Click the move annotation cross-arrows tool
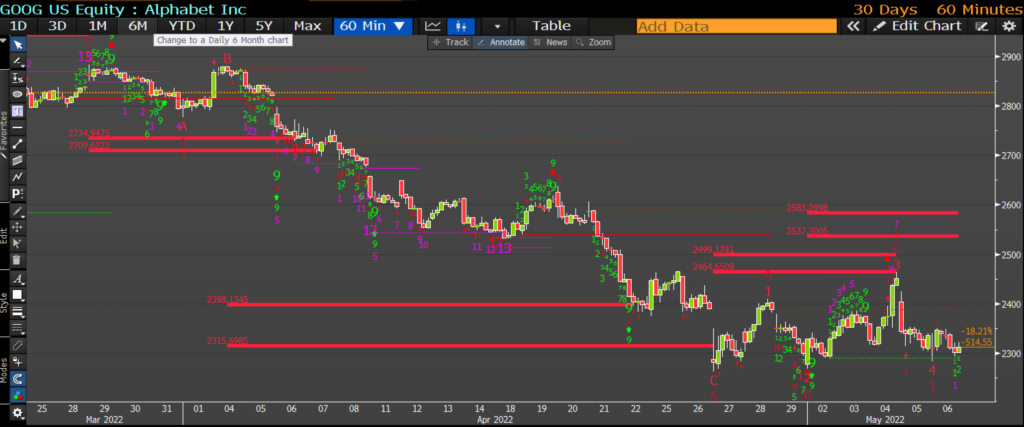Image resolution: width=1024 pixels, height=427 pixels. click(x=18, y=227)
